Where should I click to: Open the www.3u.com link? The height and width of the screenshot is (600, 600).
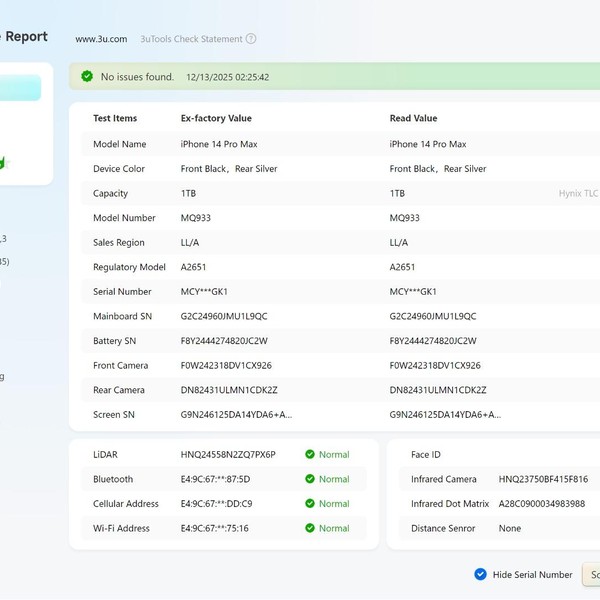point(101,39)
